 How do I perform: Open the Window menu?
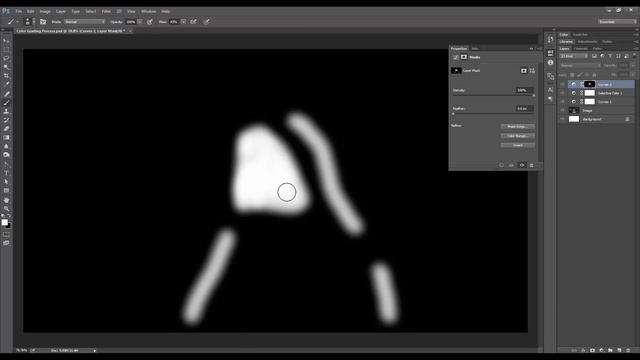coord(148,11)
